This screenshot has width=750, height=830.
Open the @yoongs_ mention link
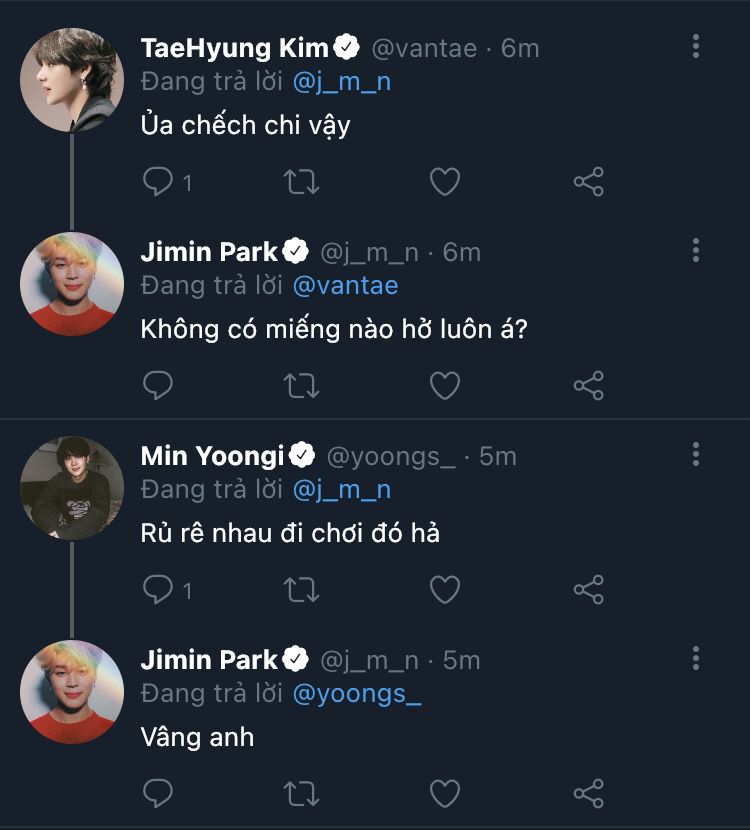pos(356,694)
